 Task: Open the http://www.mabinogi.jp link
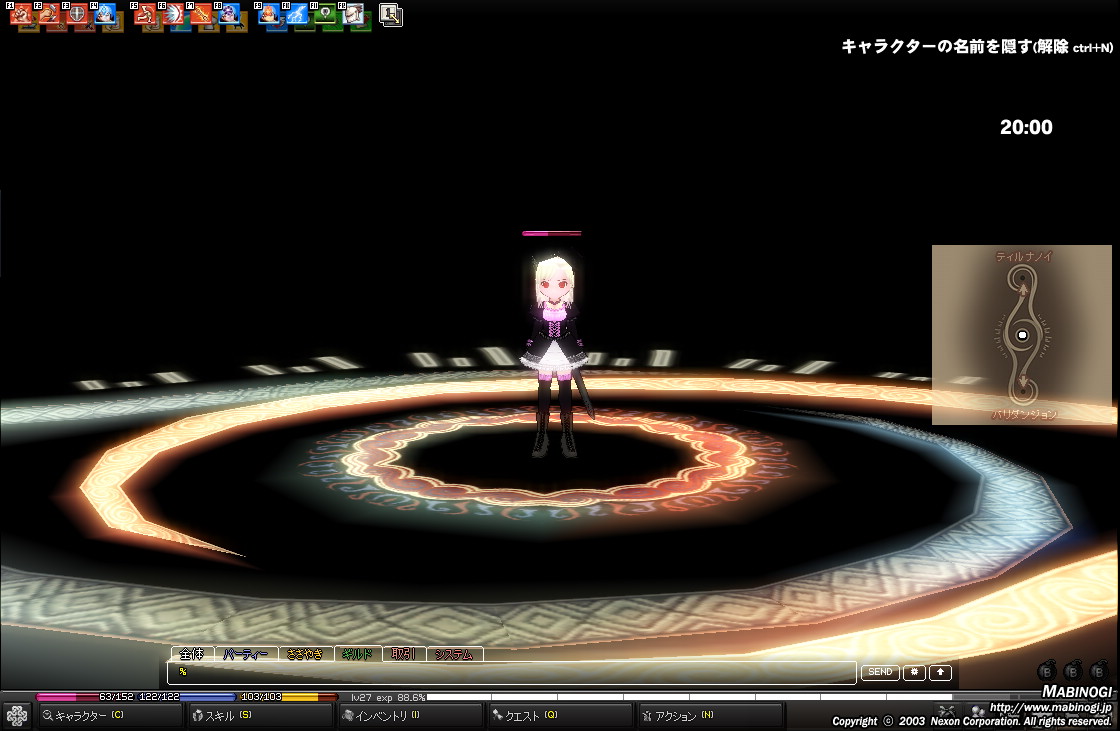pos(1050,707)
